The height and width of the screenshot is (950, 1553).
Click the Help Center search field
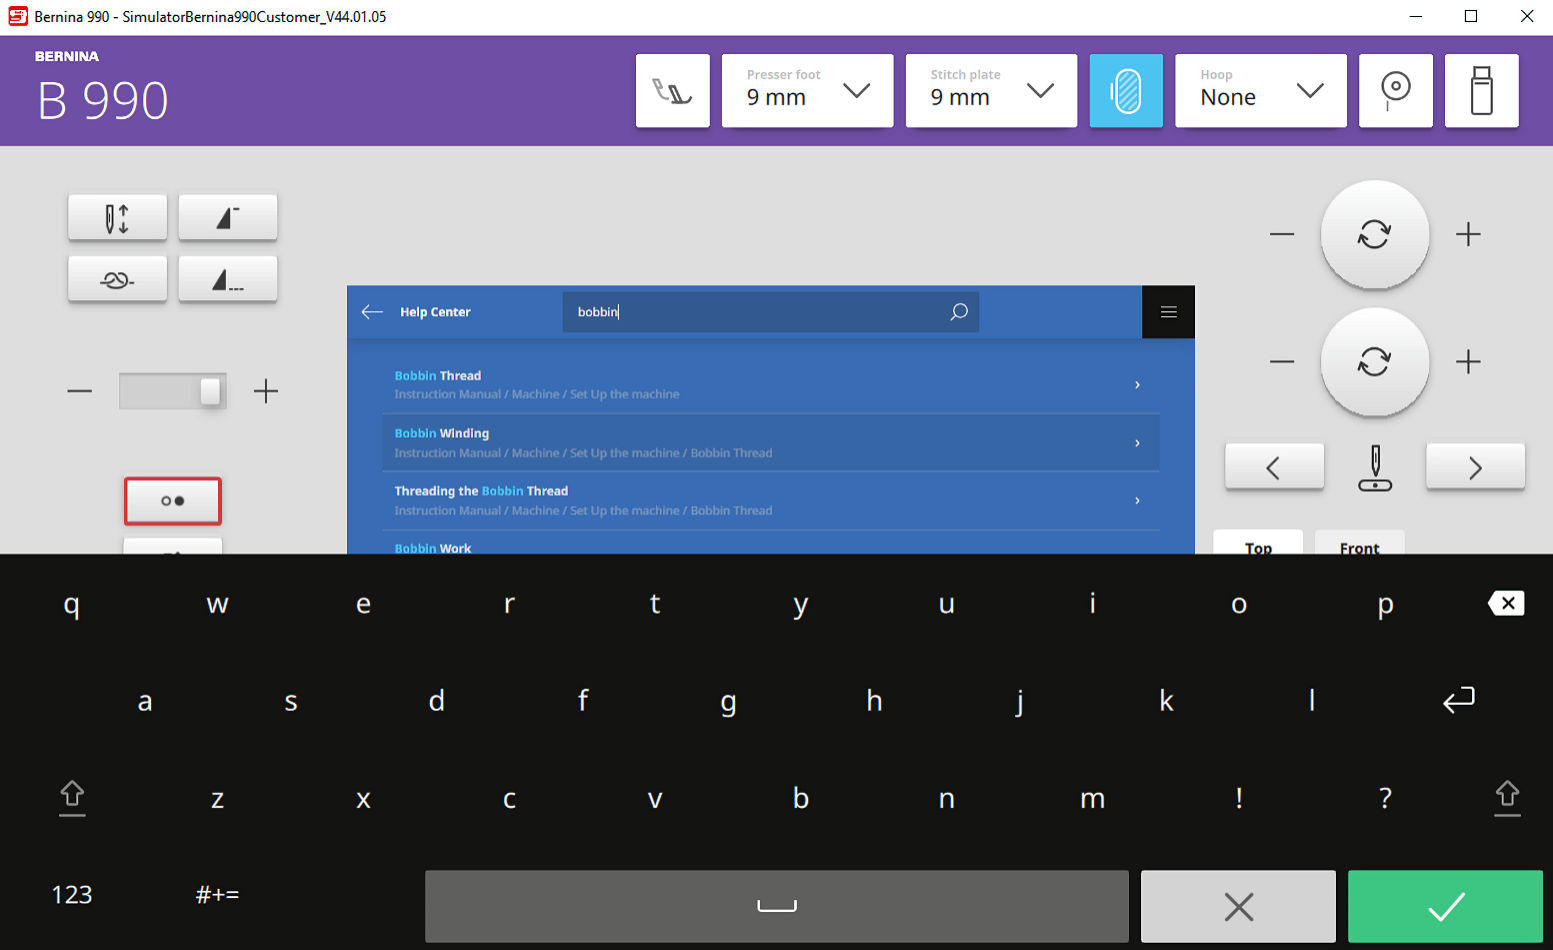(771, 312)
